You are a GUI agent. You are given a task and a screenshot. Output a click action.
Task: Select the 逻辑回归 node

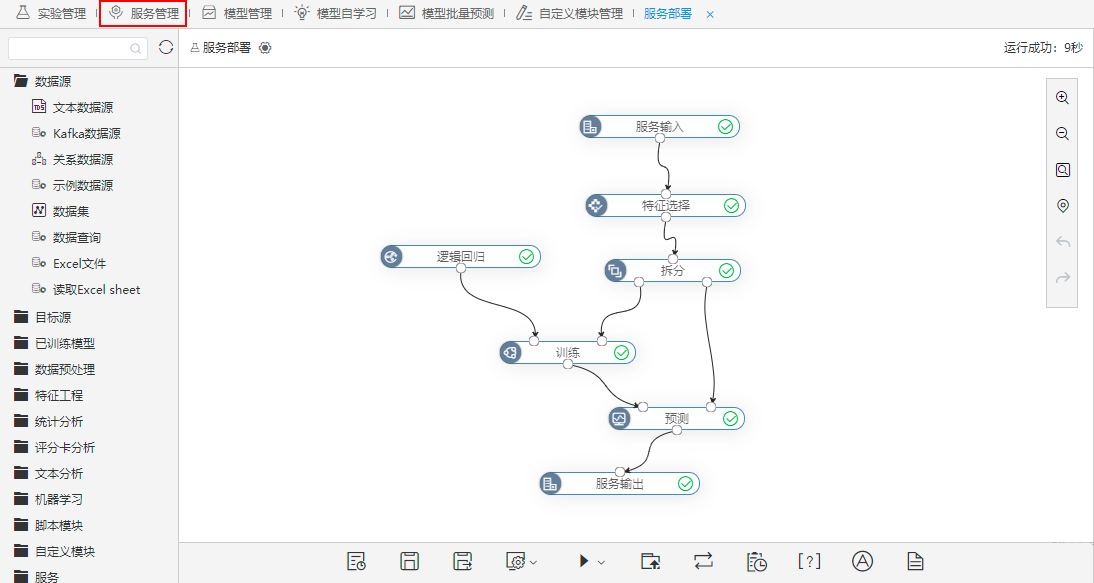click(x=460, y=257)
